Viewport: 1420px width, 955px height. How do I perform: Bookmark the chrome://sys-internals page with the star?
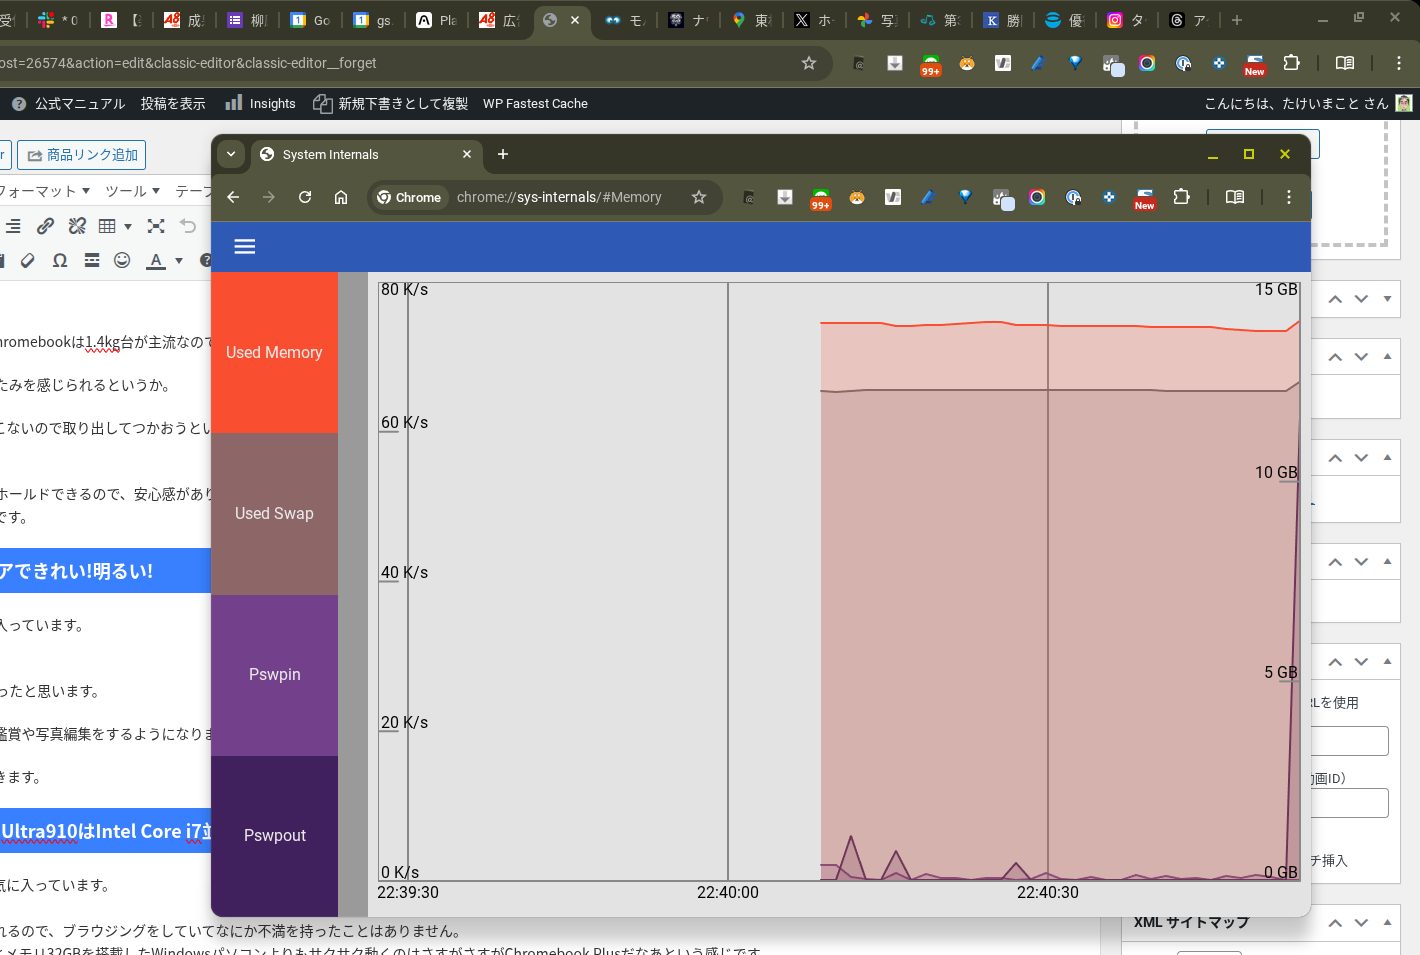coord(699,197)
